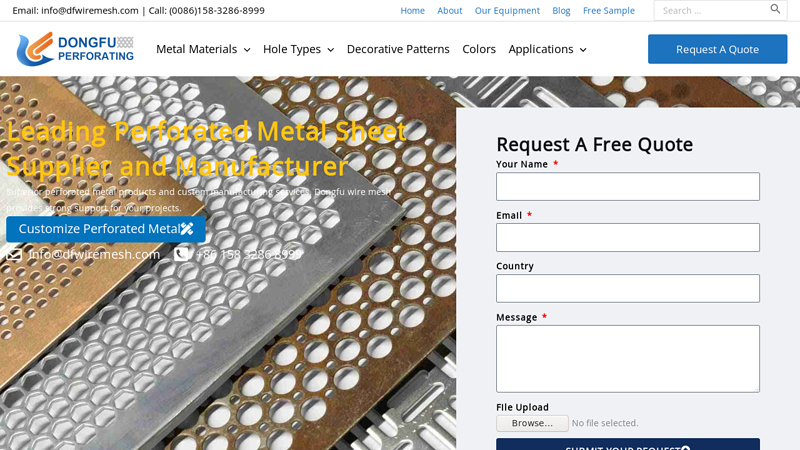Focus the Country input field
800x450 pixels.
pyautogui.click(x=628, y=288)
